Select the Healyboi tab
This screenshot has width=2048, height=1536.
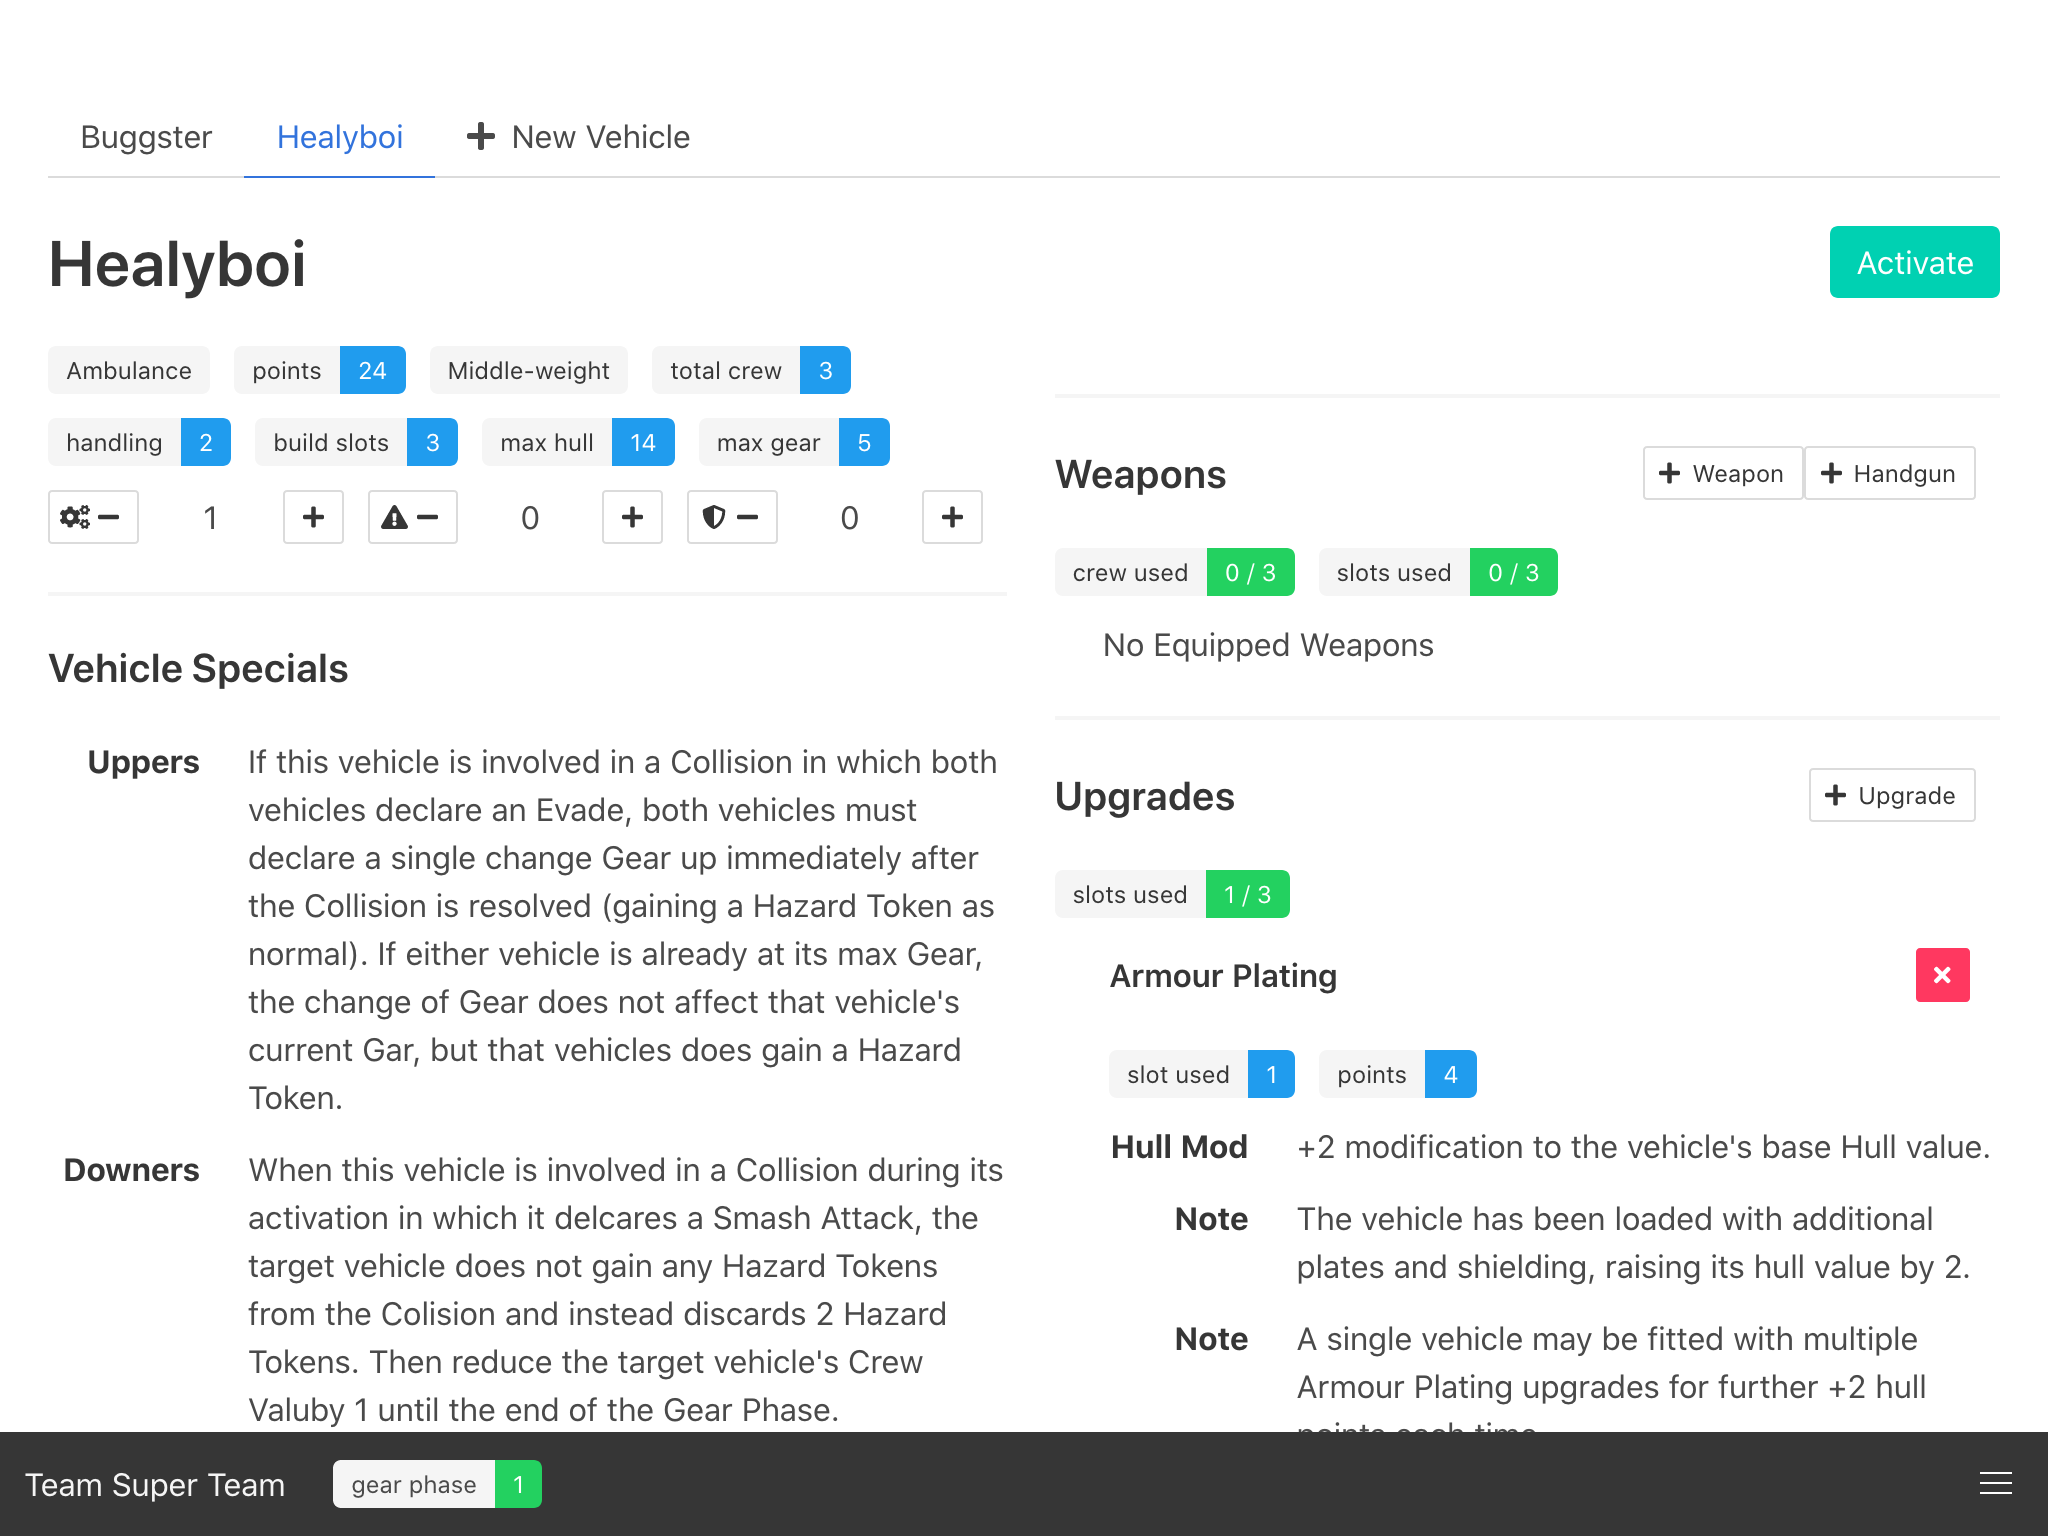click(x=339, y=137)
